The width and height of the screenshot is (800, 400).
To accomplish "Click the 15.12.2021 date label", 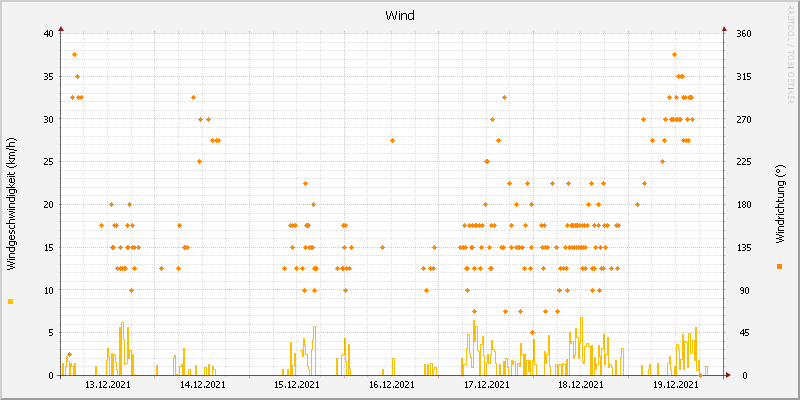I will 297,385.
